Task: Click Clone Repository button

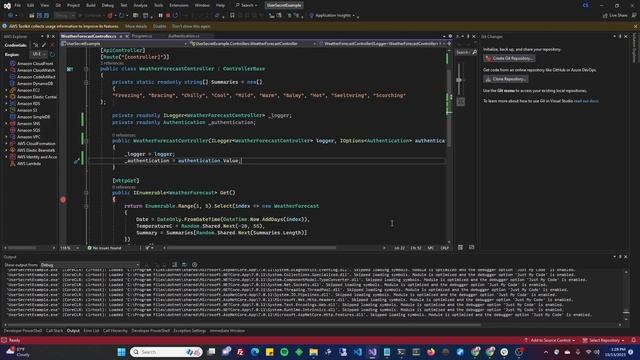Action: (506, 79)
